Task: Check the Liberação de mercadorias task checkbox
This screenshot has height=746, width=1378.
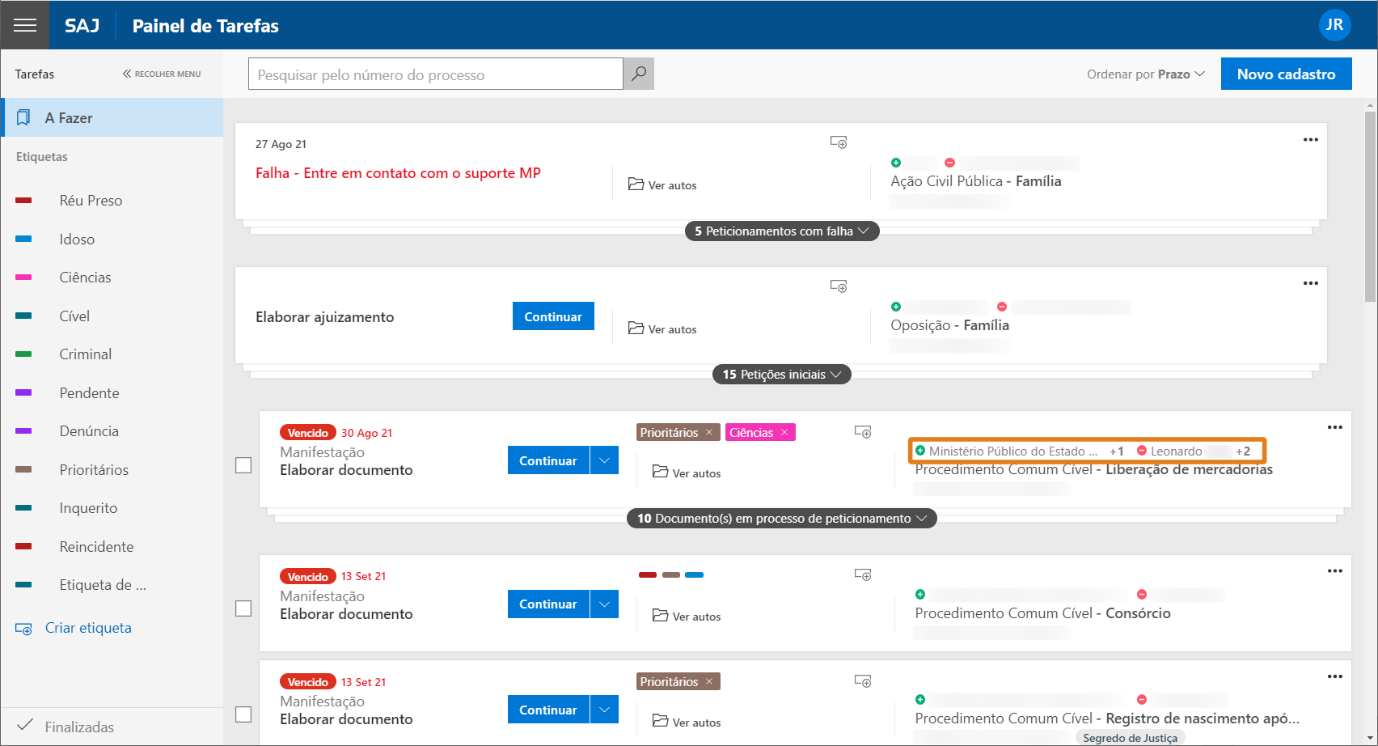Action: [243, 465]
